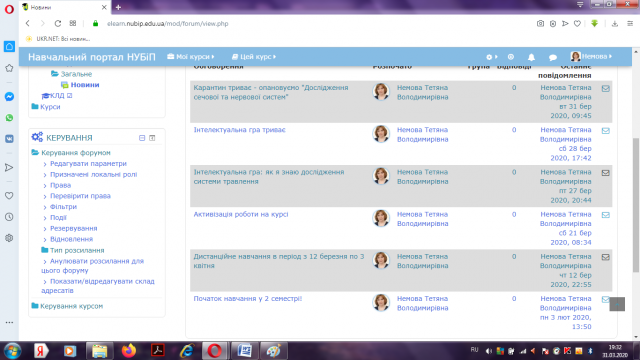Open discussion 'Активізація роботи на курсі'
640x360 pixels.
pyautogui.click(x=241, y=214)
